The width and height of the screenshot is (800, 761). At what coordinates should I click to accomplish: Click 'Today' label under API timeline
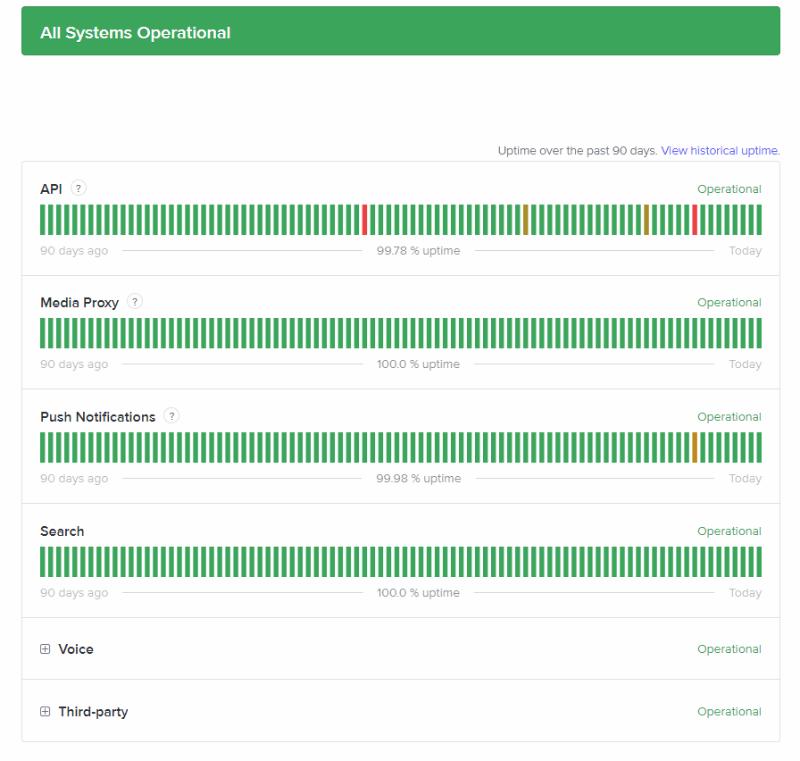(x=745, y=250)
